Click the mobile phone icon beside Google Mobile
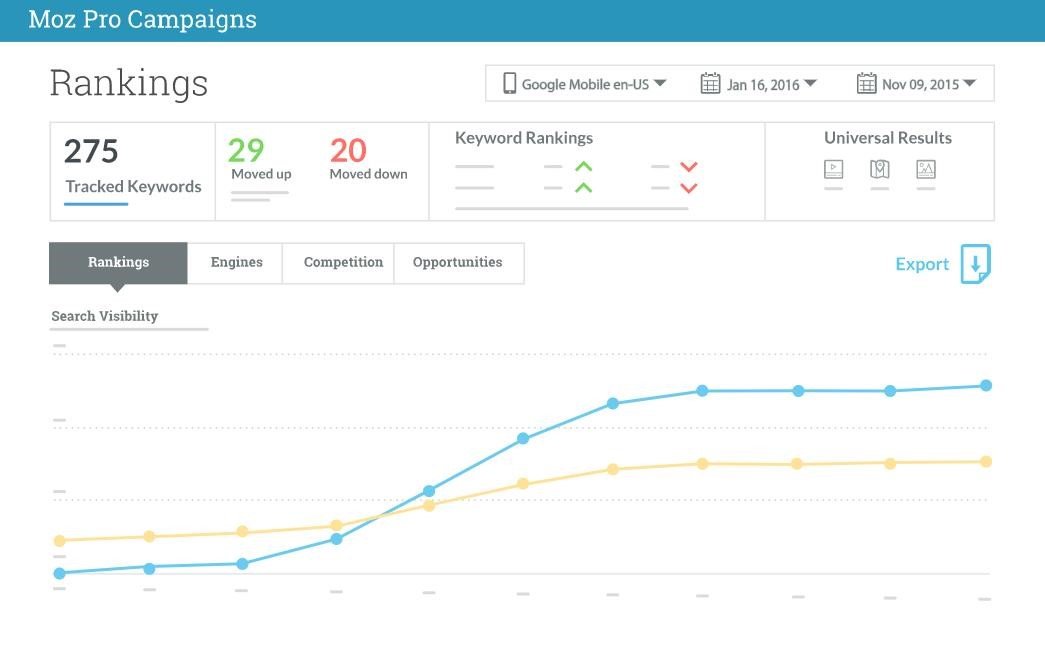Viewport: 1045px width, 649px height. (509, 84)
